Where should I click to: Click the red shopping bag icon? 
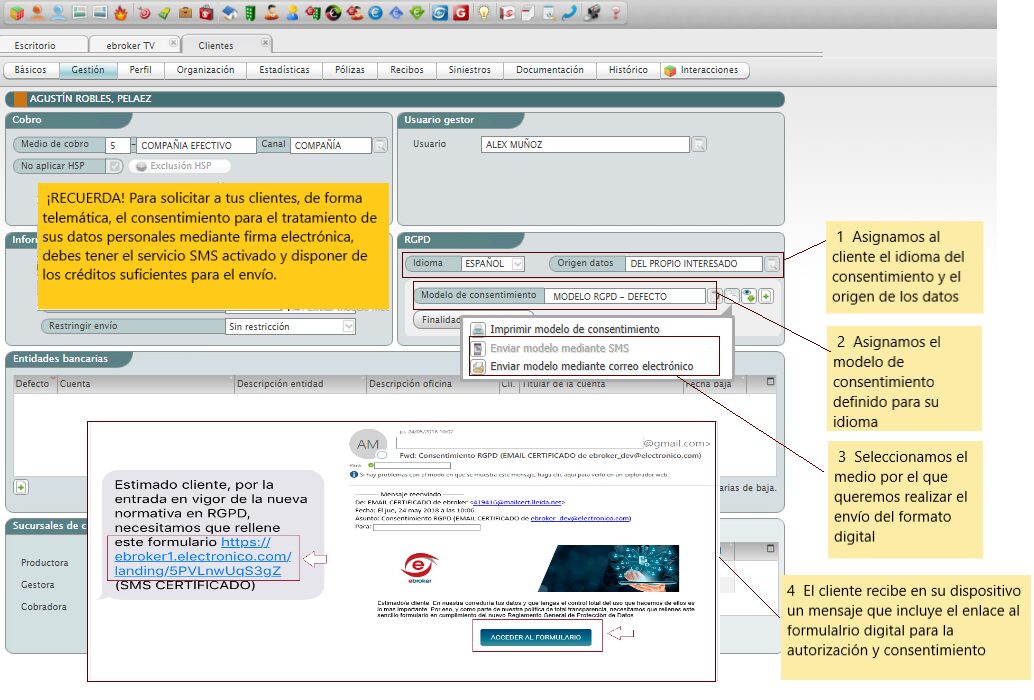206,13
